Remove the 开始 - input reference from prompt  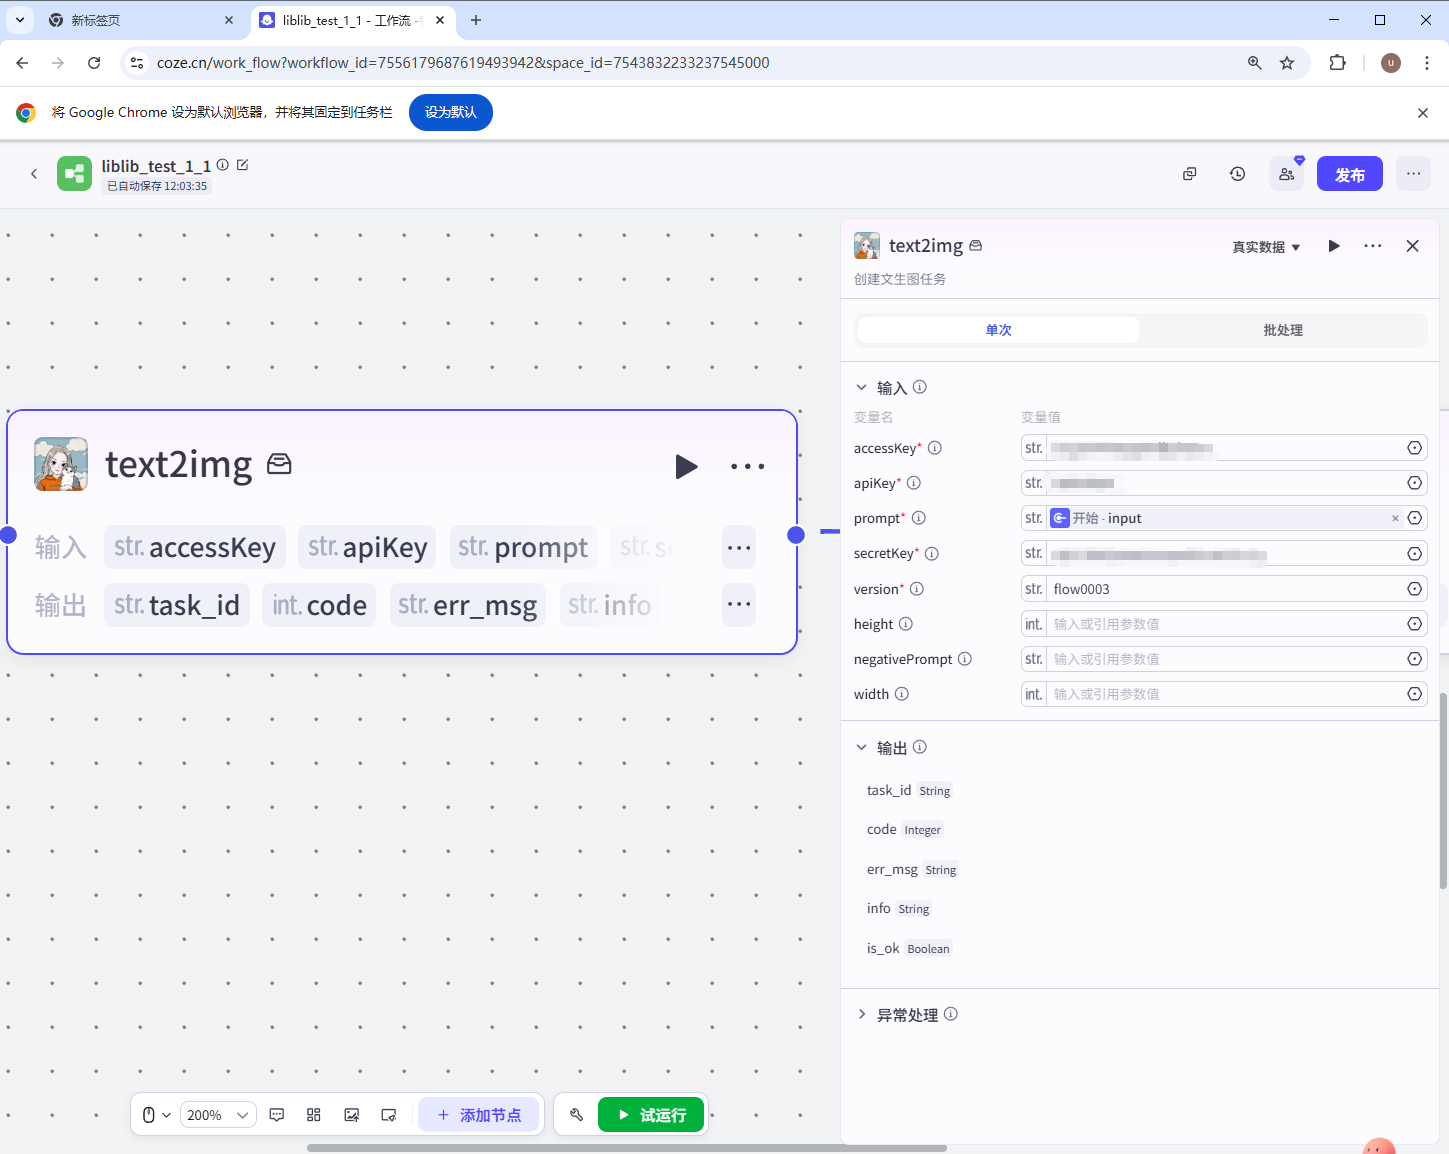[1395, 518]
